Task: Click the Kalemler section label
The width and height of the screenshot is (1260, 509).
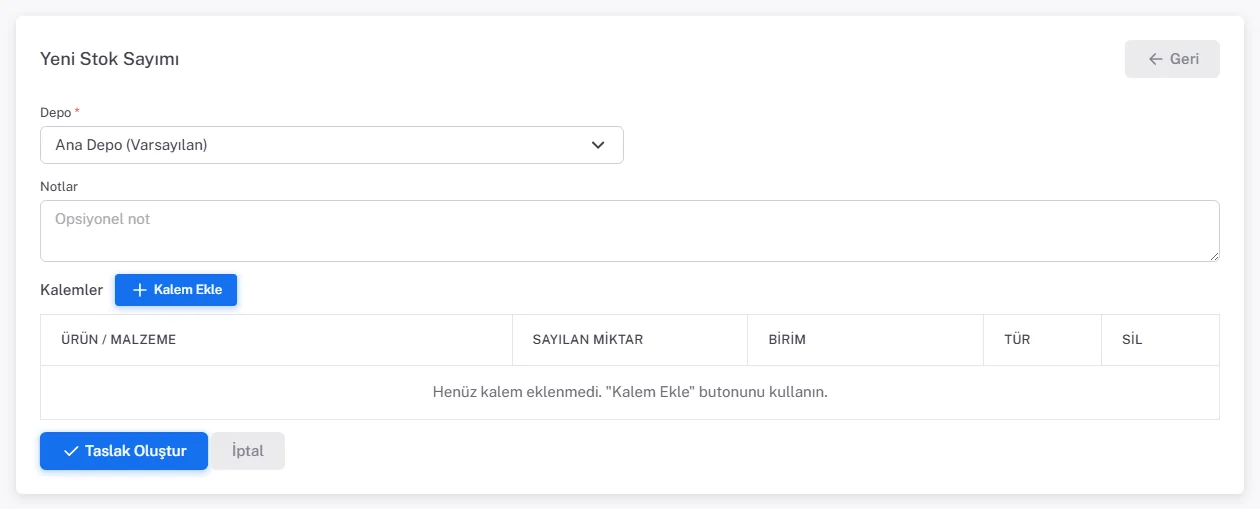Action: click(x=71, y=290)
